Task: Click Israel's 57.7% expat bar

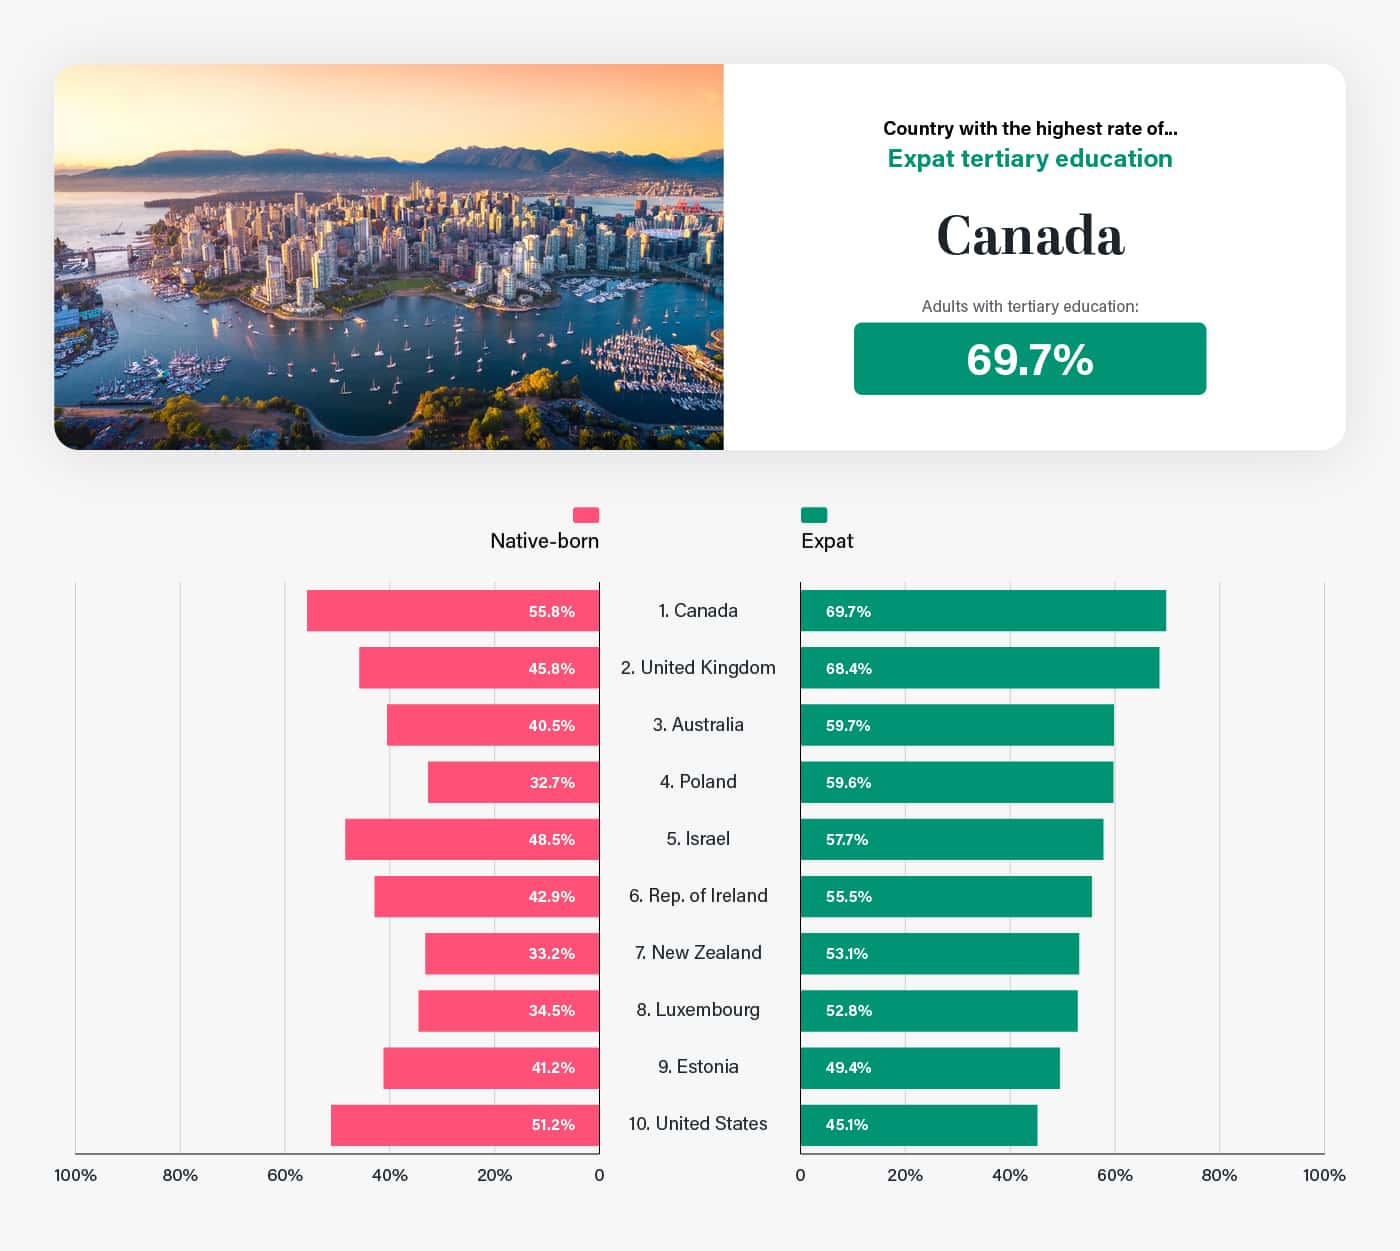Action: (x=951, y=839)
